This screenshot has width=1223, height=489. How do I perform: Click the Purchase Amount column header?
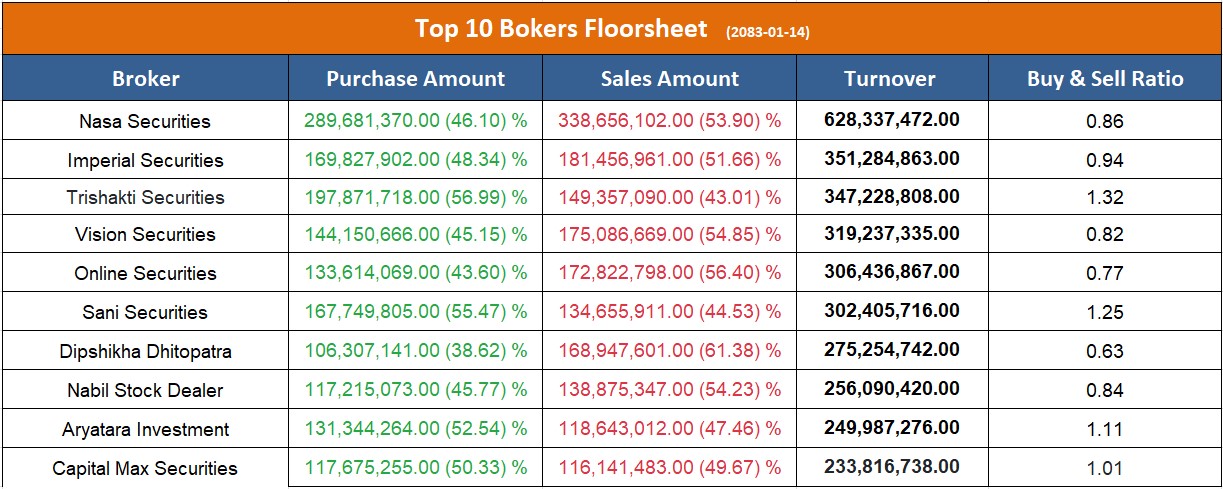[x=415, y=78]
